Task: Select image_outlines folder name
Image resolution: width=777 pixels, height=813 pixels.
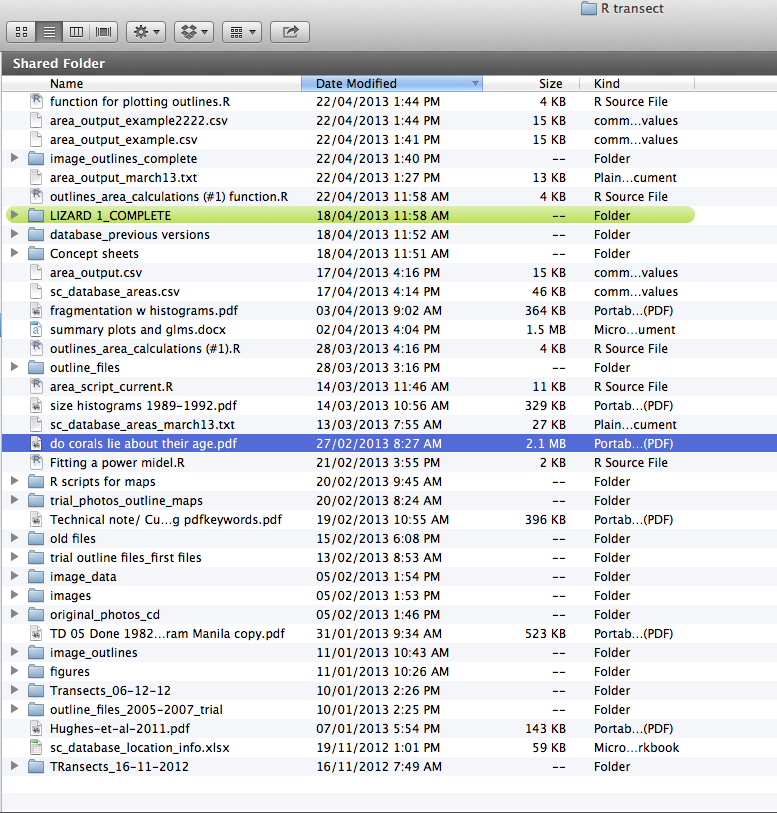Action: (94, 652)
